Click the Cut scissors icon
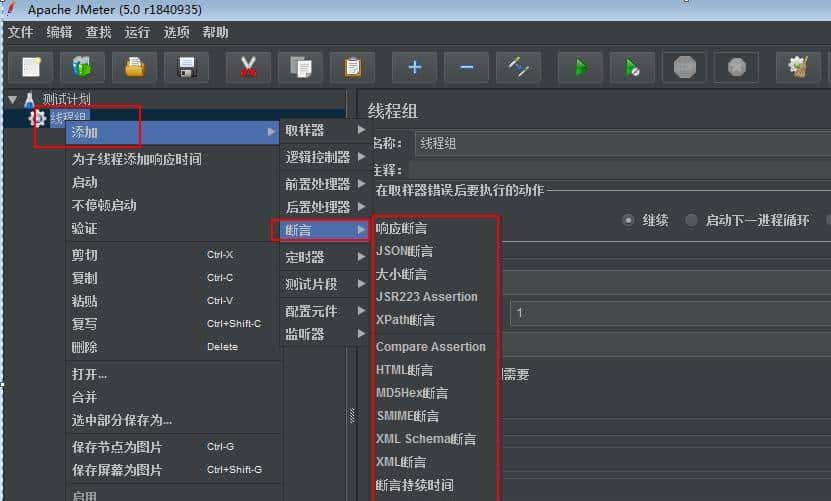Image resolution: width=831 pixels, height=501 pixels. (248, 67)
